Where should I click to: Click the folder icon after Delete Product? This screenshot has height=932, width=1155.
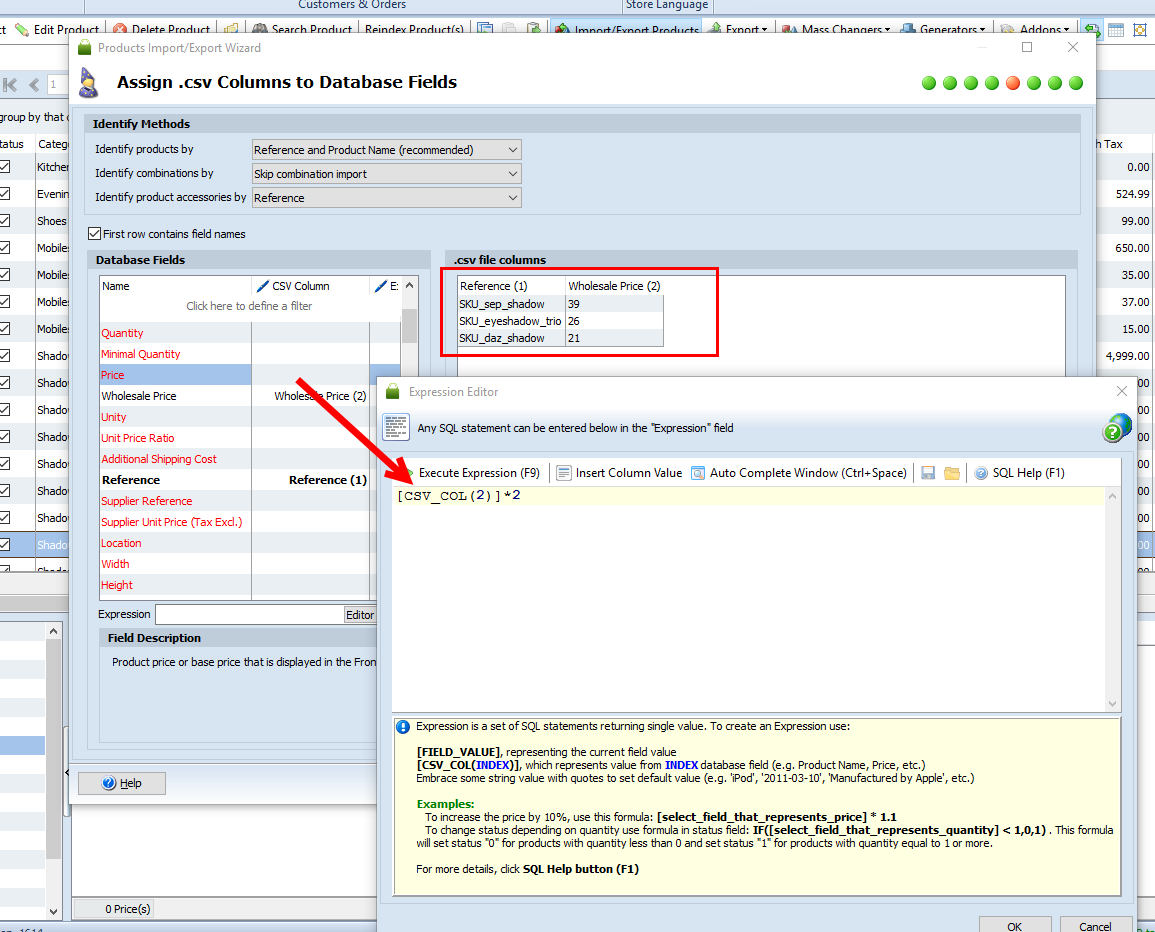[x=231, y=29]
